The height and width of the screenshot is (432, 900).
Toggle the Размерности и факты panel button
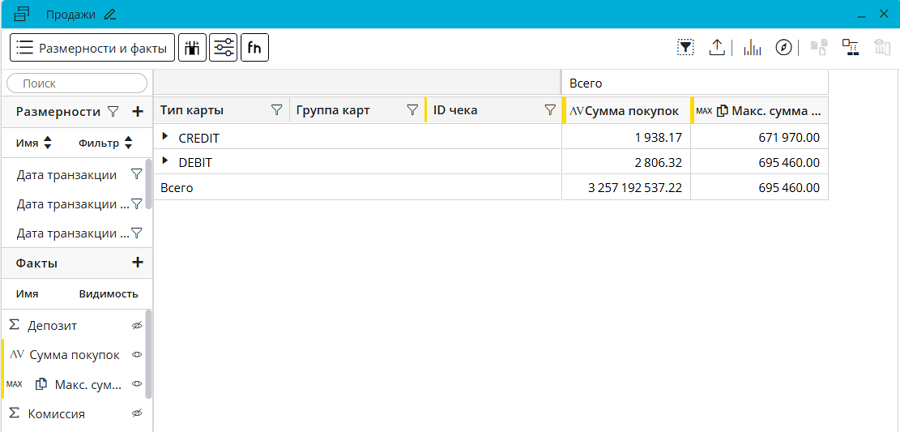click(92, 47)
